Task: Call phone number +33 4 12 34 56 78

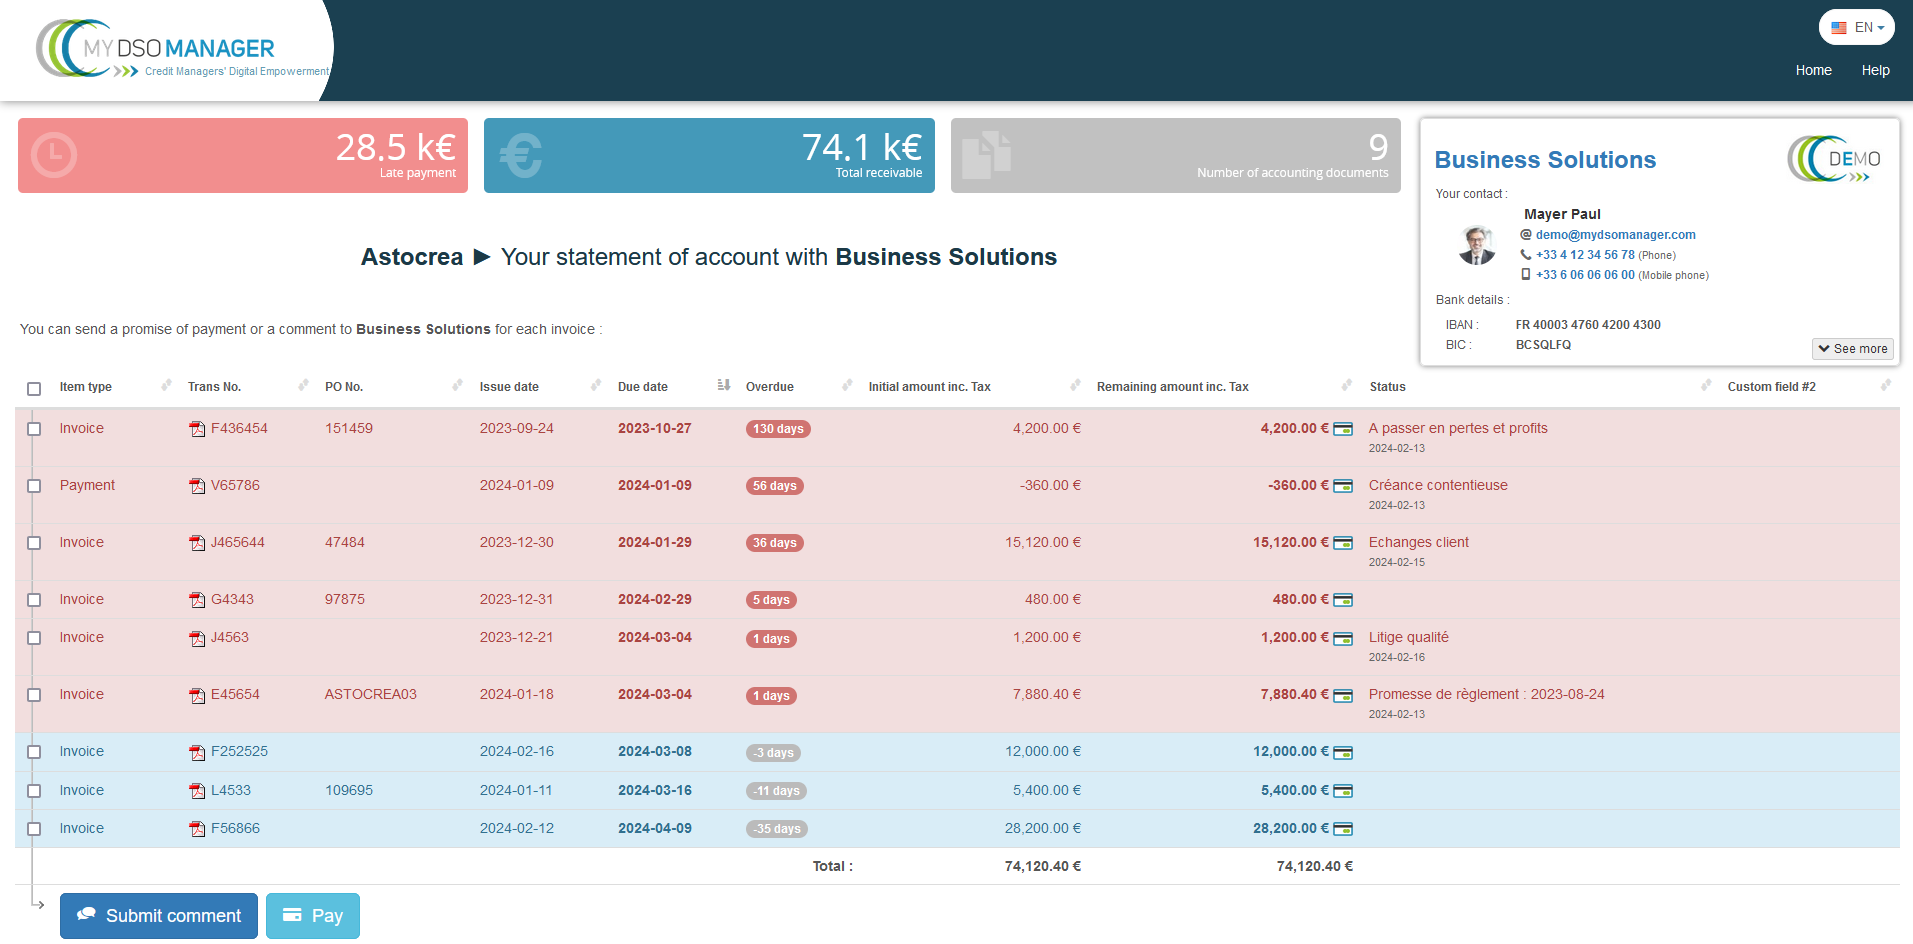Action: pos(1585,255)
